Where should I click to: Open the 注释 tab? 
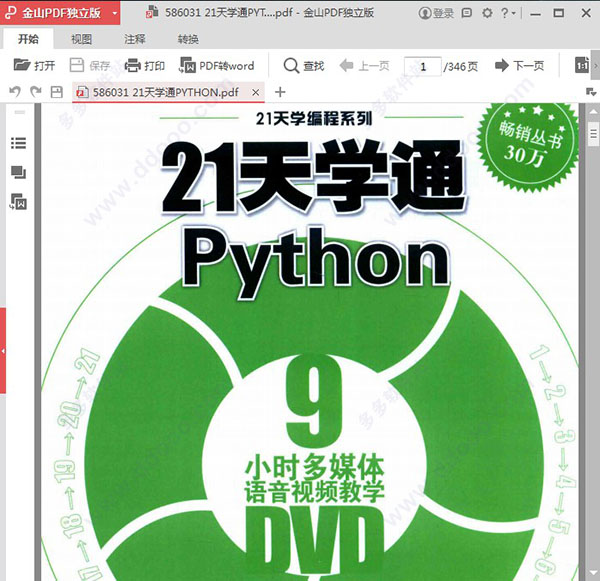pyautogui.click(x=135, y=39)
